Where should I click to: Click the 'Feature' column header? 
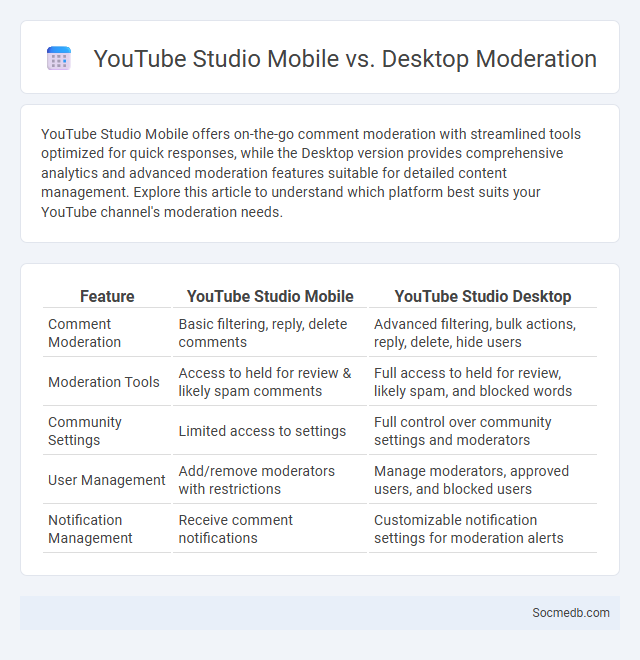[x=107, y=296]
